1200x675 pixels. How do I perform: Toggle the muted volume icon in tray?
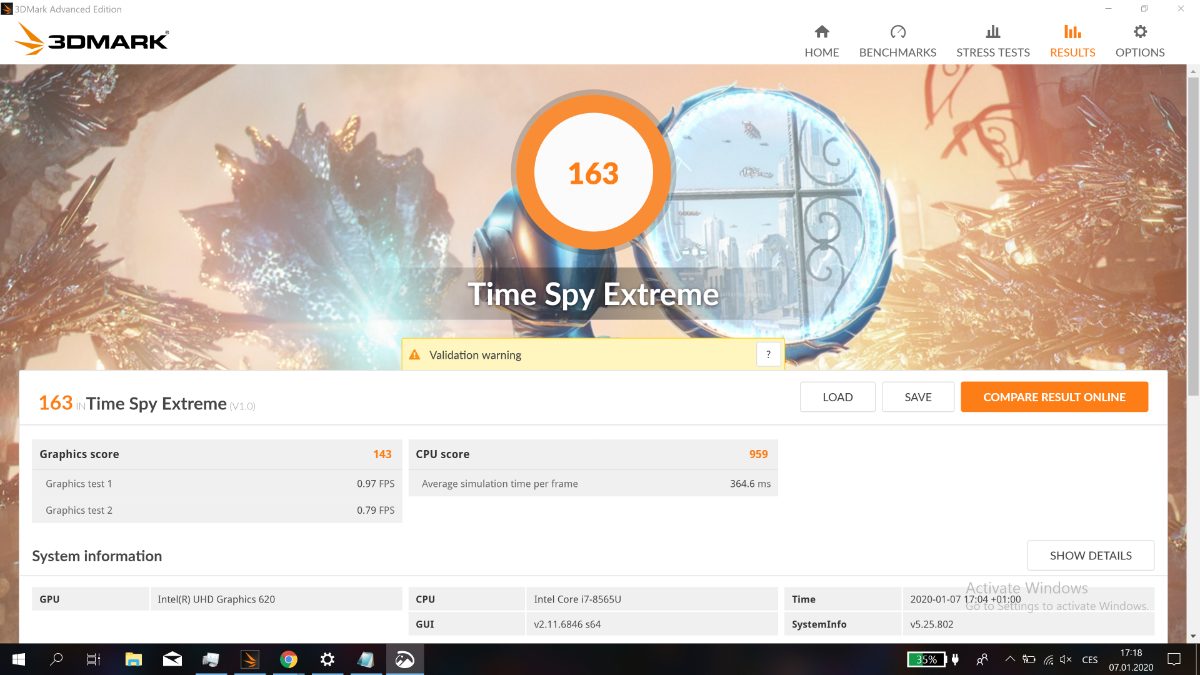click(1066, 659)
